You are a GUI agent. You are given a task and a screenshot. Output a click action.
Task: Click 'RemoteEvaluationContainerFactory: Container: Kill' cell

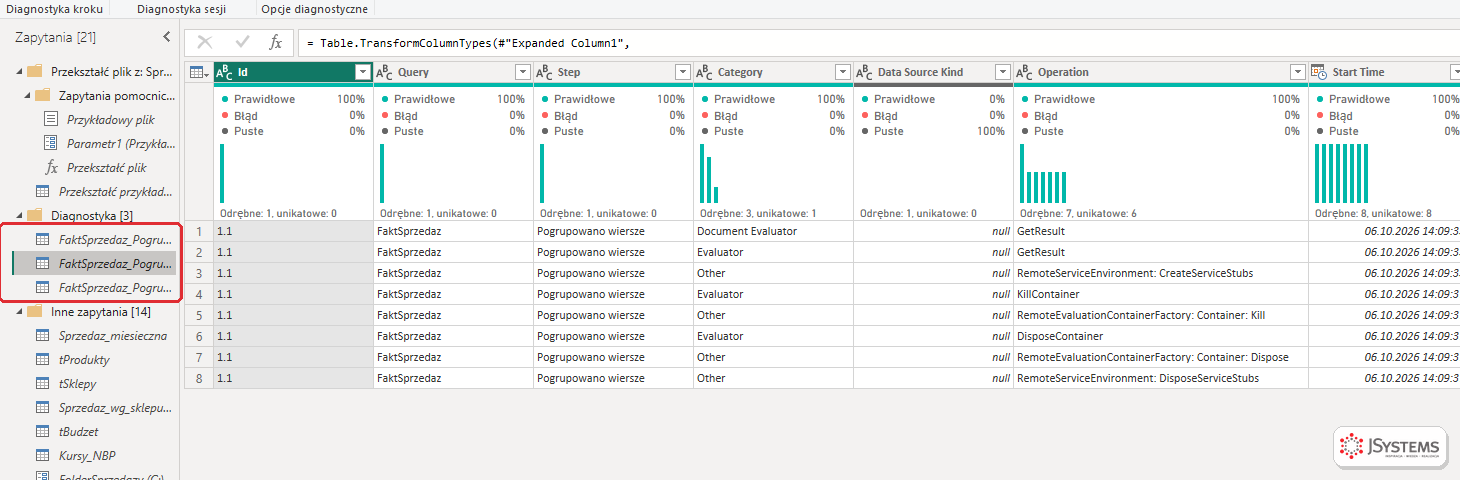[x=1161, y=315]
